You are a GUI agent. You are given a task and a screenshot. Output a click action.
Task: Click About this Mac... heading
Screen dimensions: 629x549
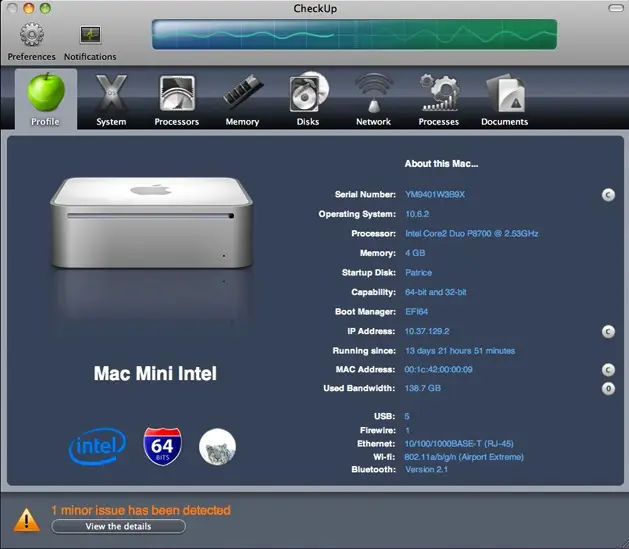coord(441,164)
